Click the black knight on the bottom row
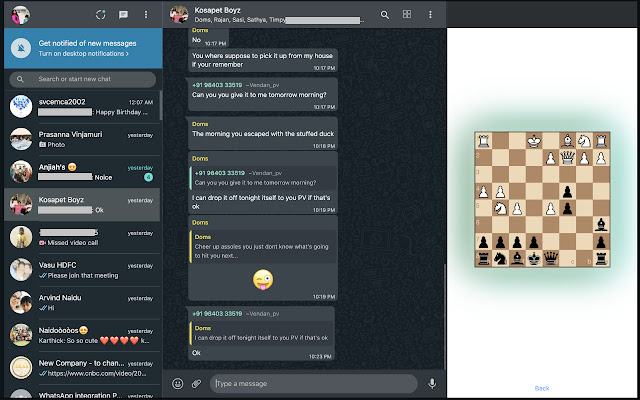Image resolution: width=640 pixels, height=400 pixels. (500, 258)
